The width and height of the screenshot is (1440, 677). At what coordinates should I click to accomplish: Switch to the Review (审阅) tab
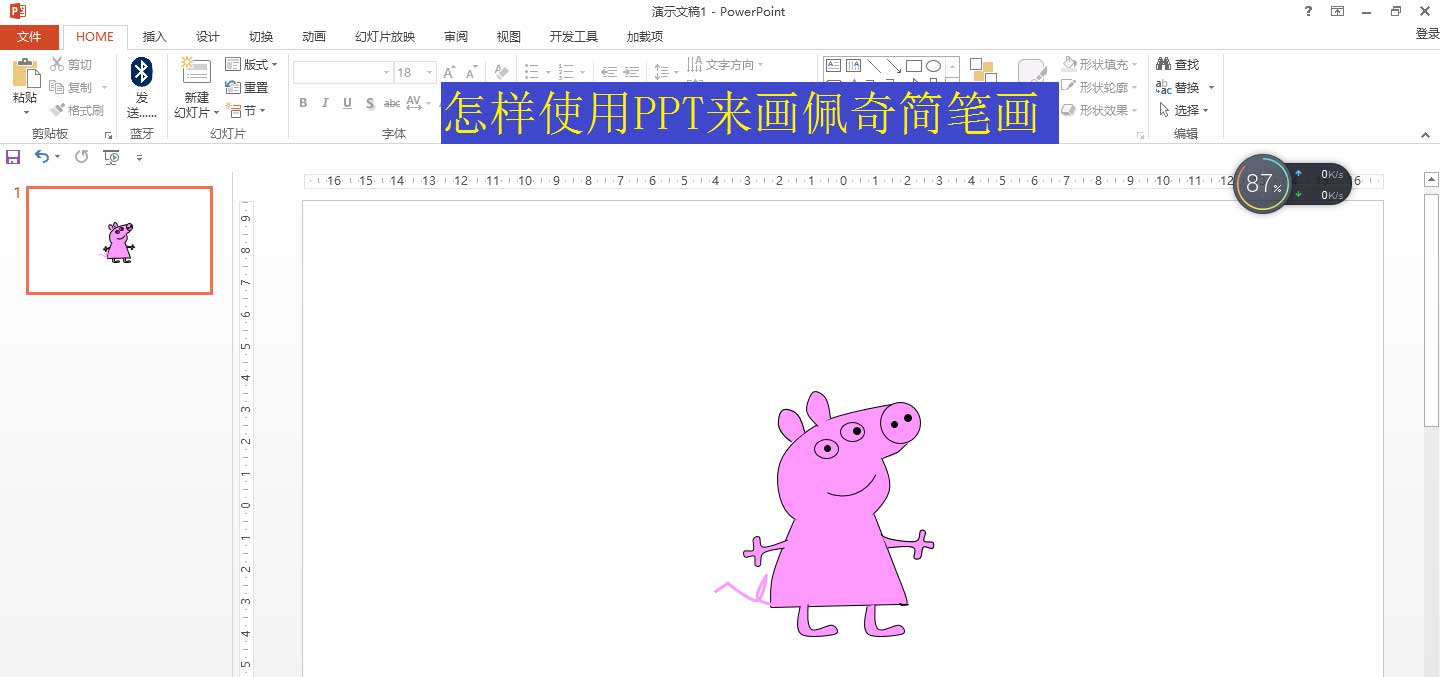tap(456, 37)
